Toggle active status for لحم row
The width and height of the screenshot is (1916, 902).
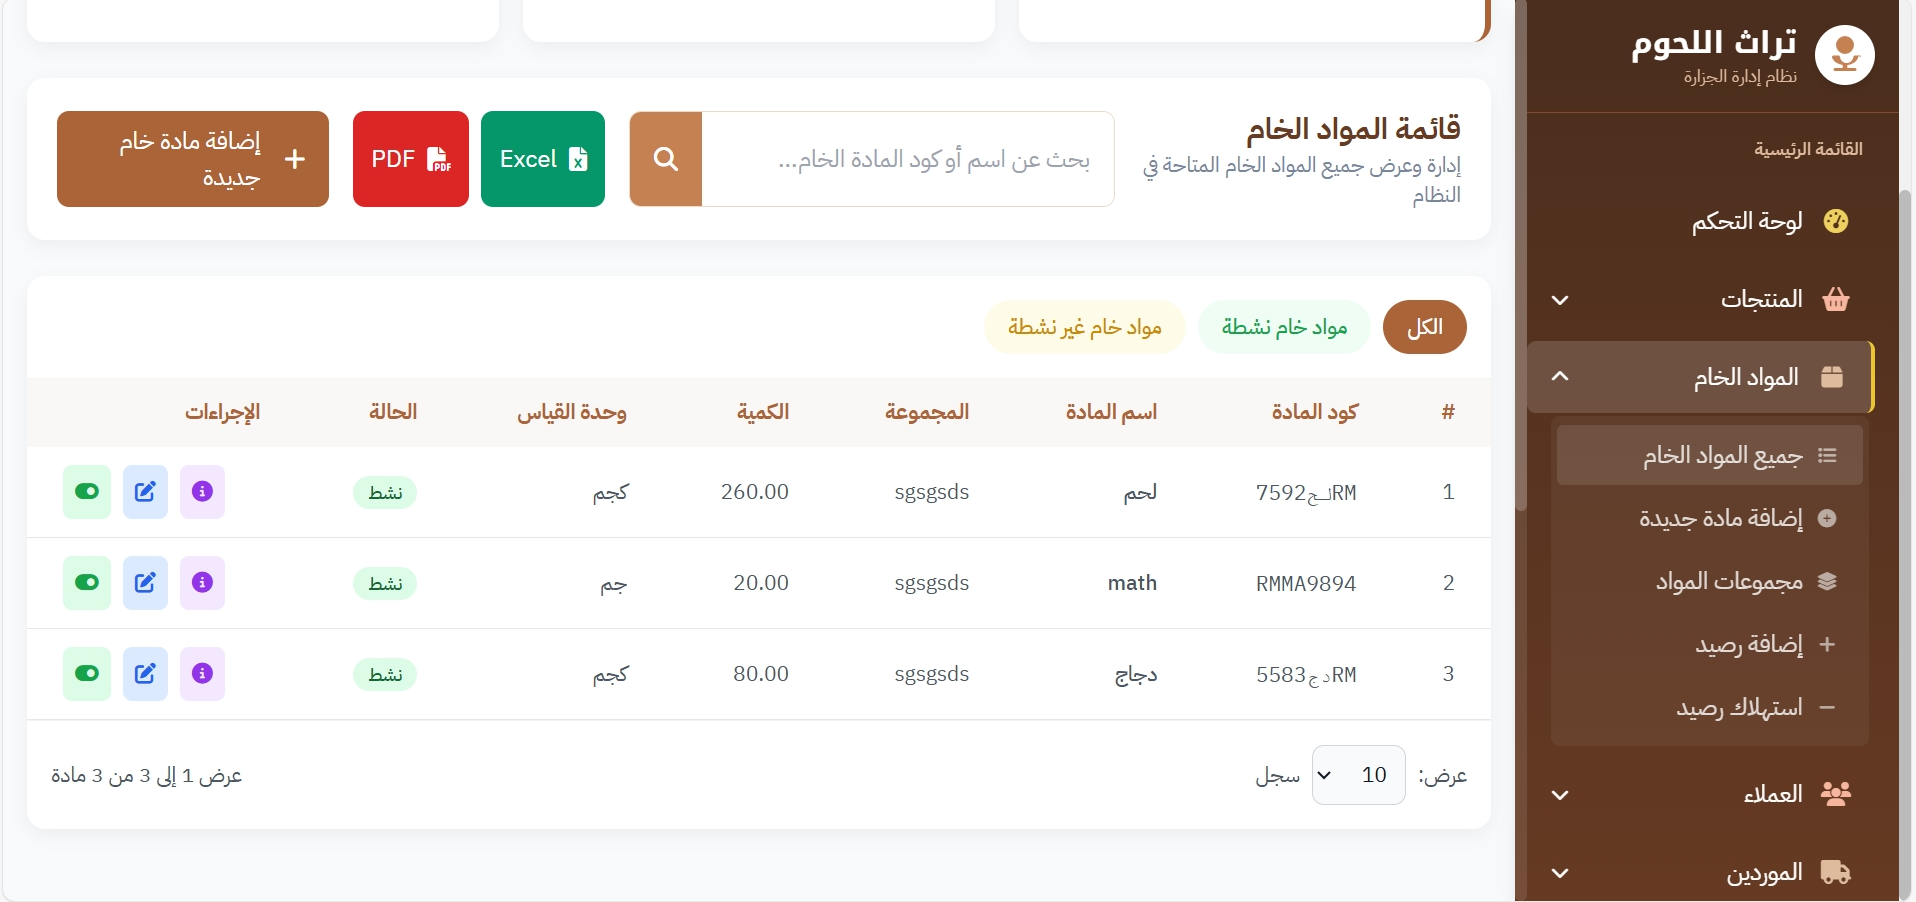pos(87,492)
